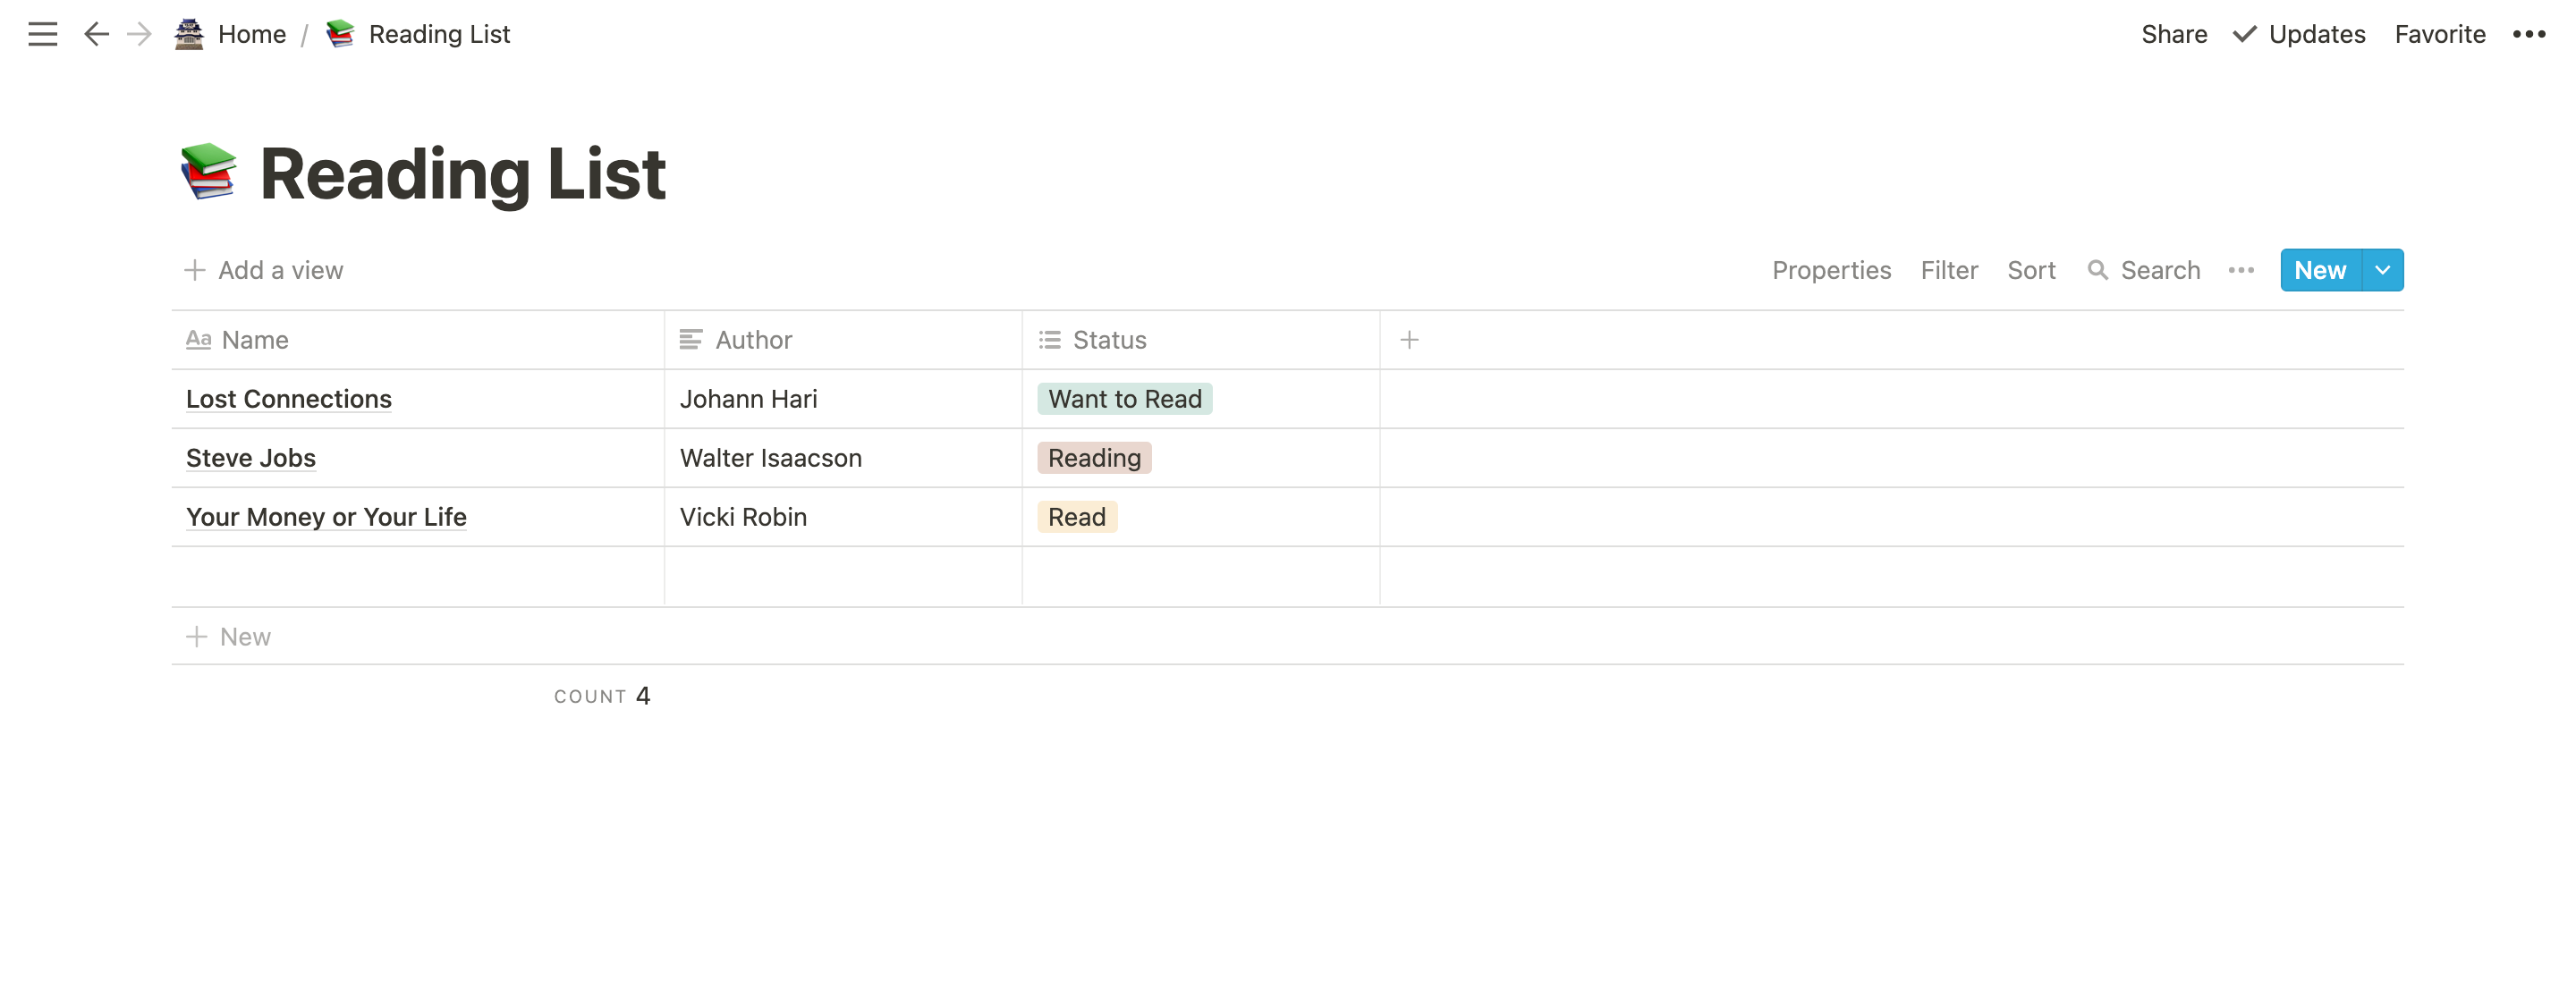
Task: Open the Sort options
Action: tap(2031, 270)
